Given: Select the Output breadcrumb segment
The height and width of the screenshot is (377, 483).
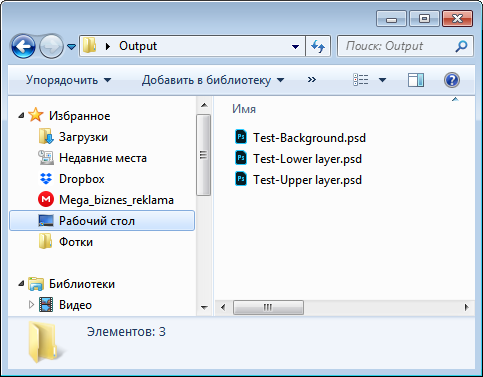Looking at the screenshot, I should click(x=138, y=46).
